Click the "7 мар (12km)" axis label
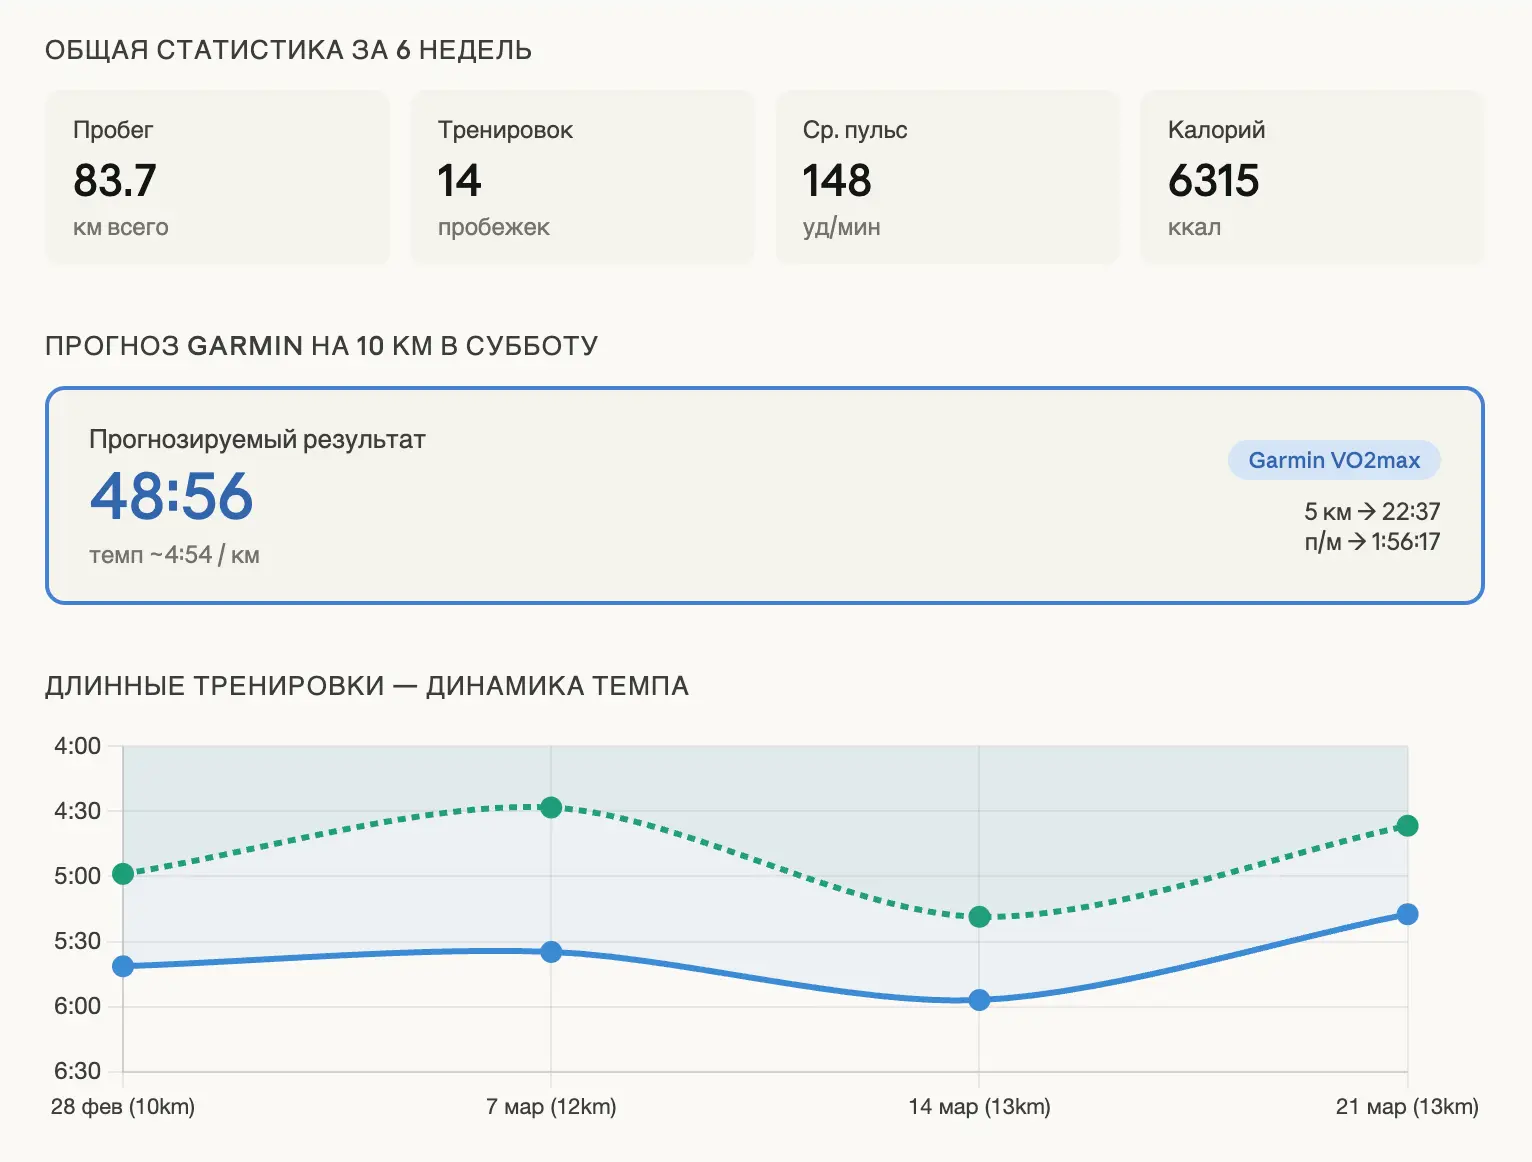The width and height of the screenshot is (1532, 1162). (x=551, y=1107)
